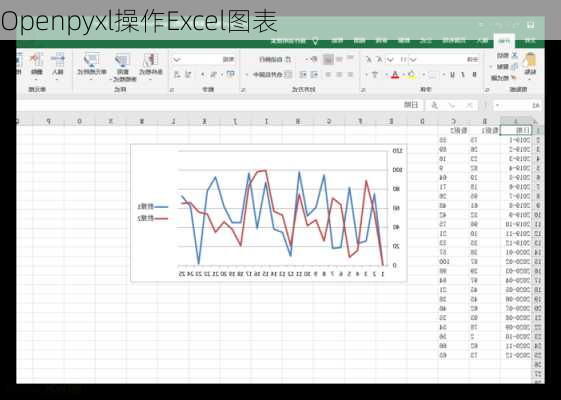Toggle Top Align in Alignment group

pyautogui.click(x=350, y=59)
